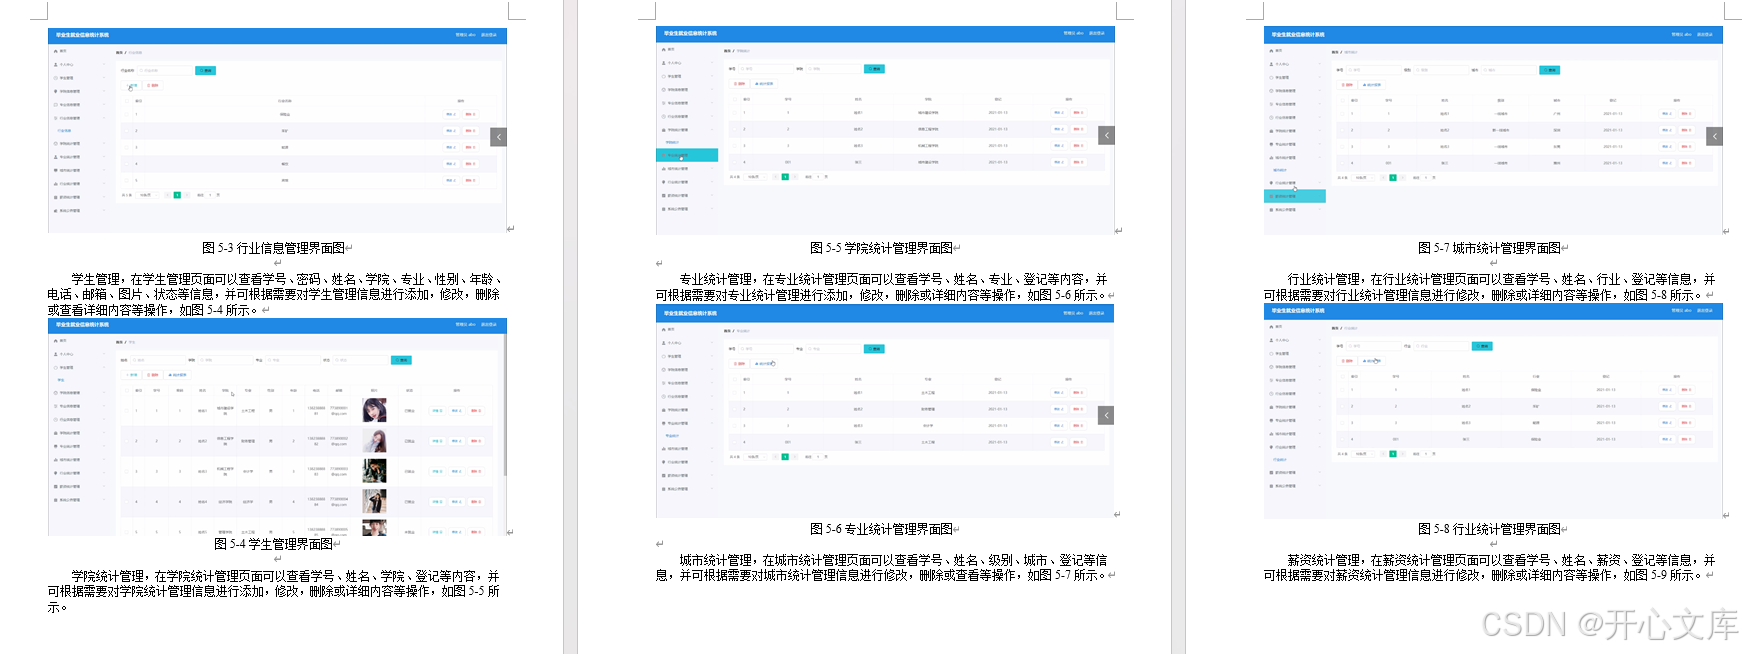Click logout link in Figure 5-5 header

tap(1097, 33)
